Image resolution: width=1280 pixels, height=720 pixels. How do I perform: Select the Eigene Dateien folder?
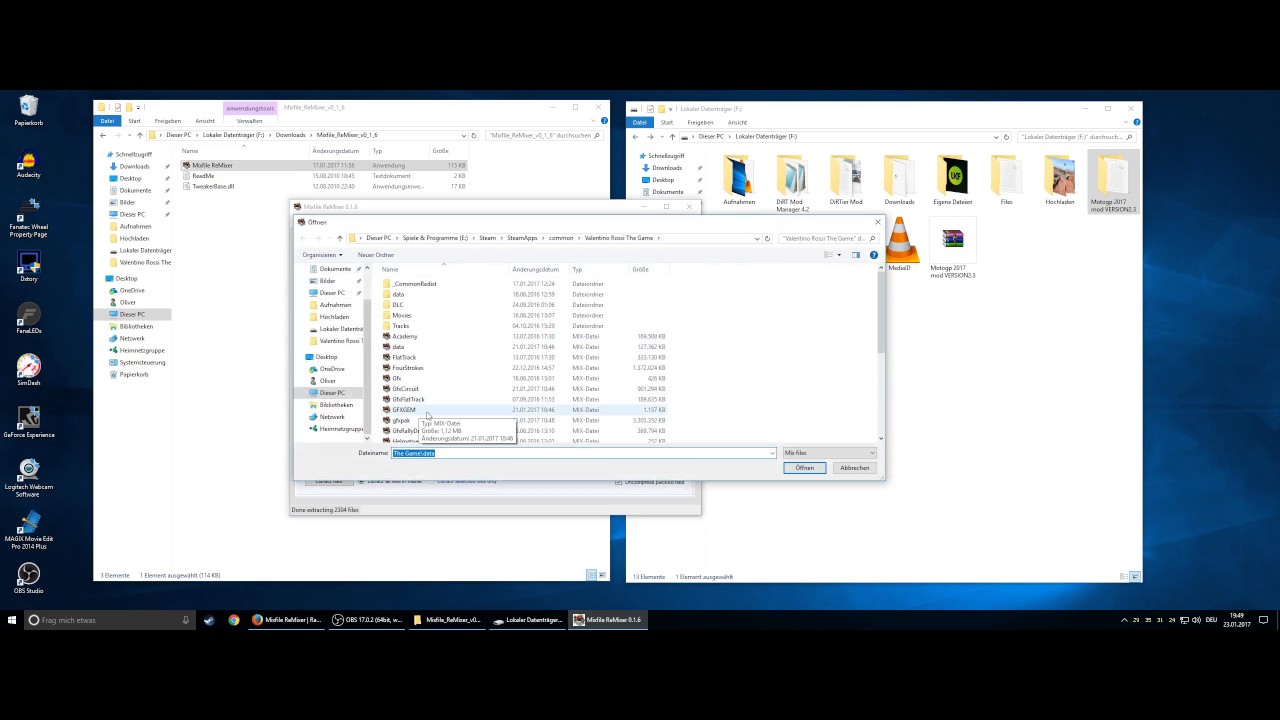point(953,181)
